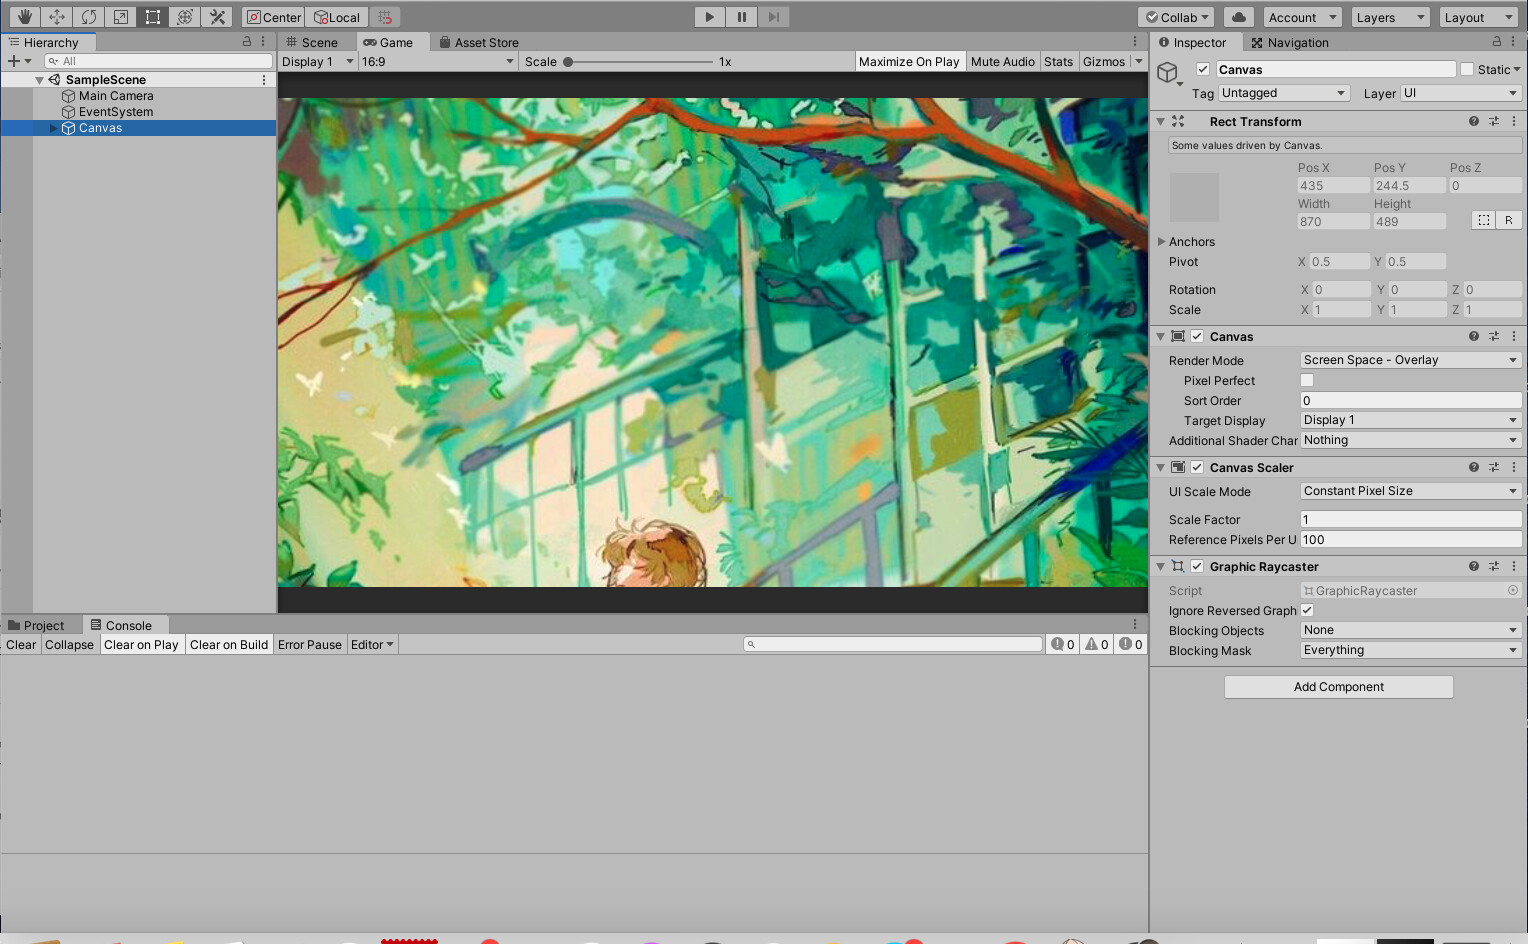Focus the Hierarchy search field

(x=158, y=61)
